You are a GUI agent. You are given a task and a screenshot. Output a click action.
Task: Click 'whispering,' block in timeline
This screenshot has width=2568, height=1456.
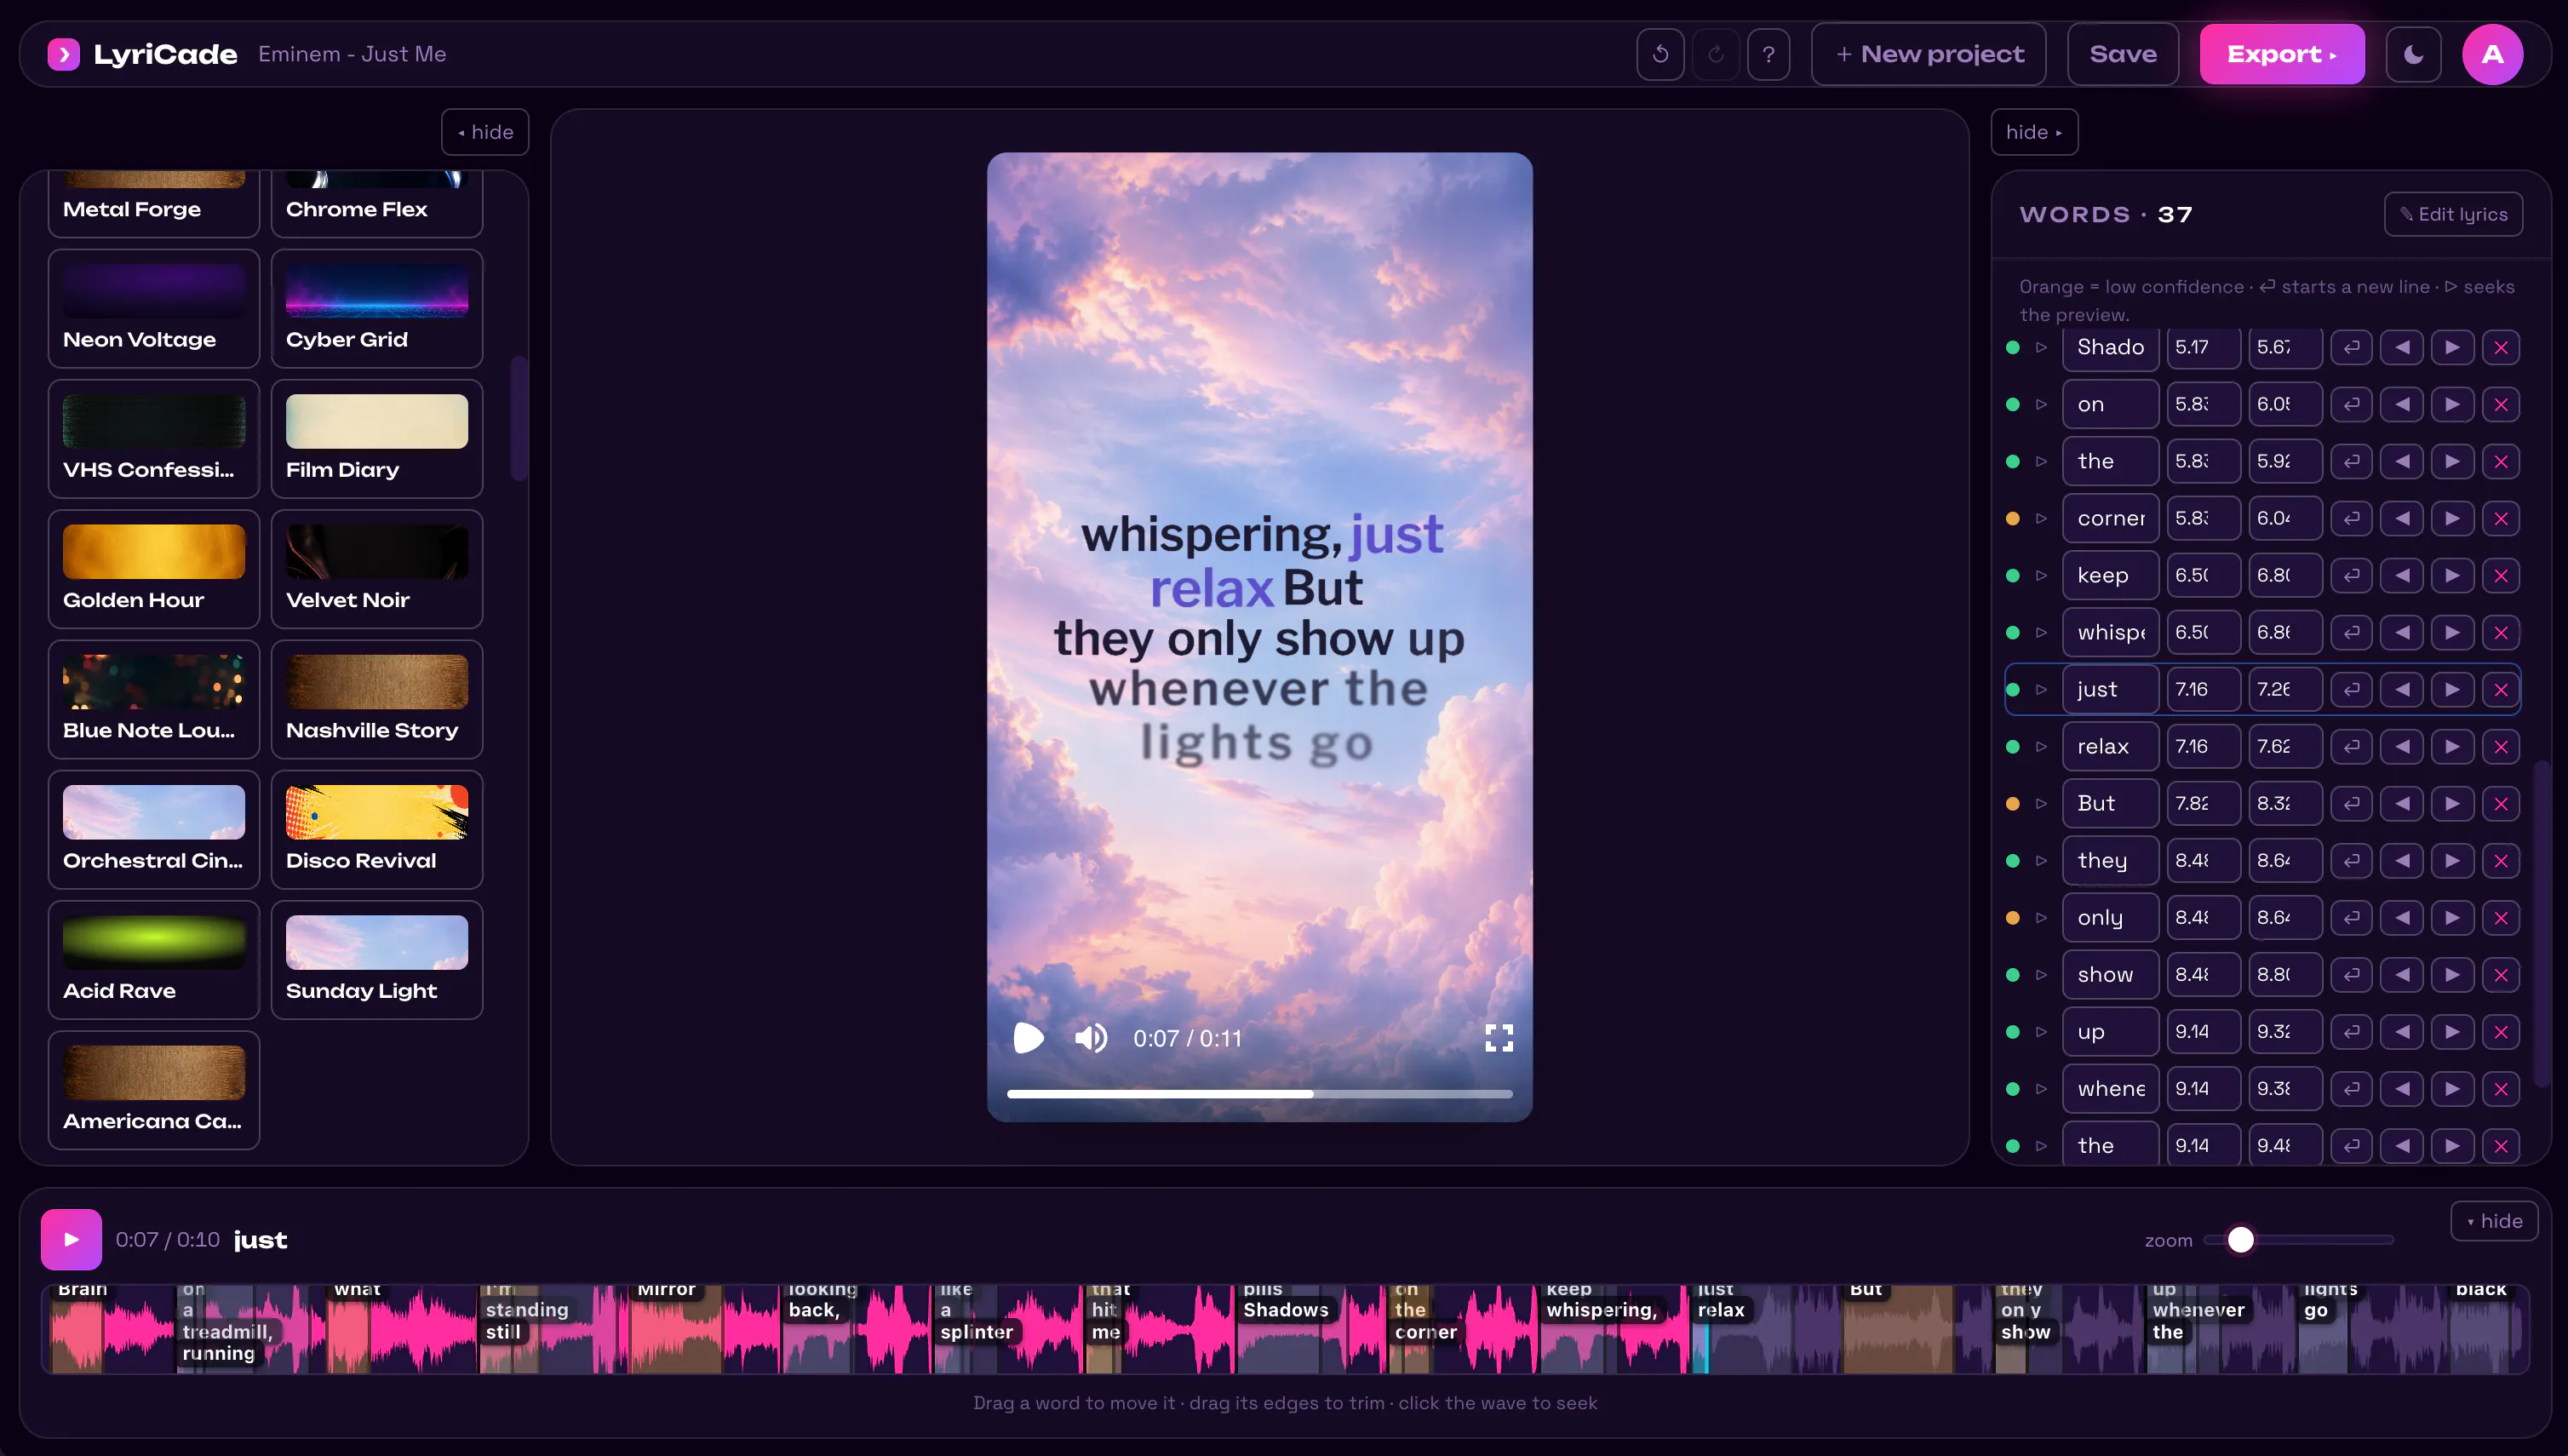pyautogui.click(x=1602, y=1310)
